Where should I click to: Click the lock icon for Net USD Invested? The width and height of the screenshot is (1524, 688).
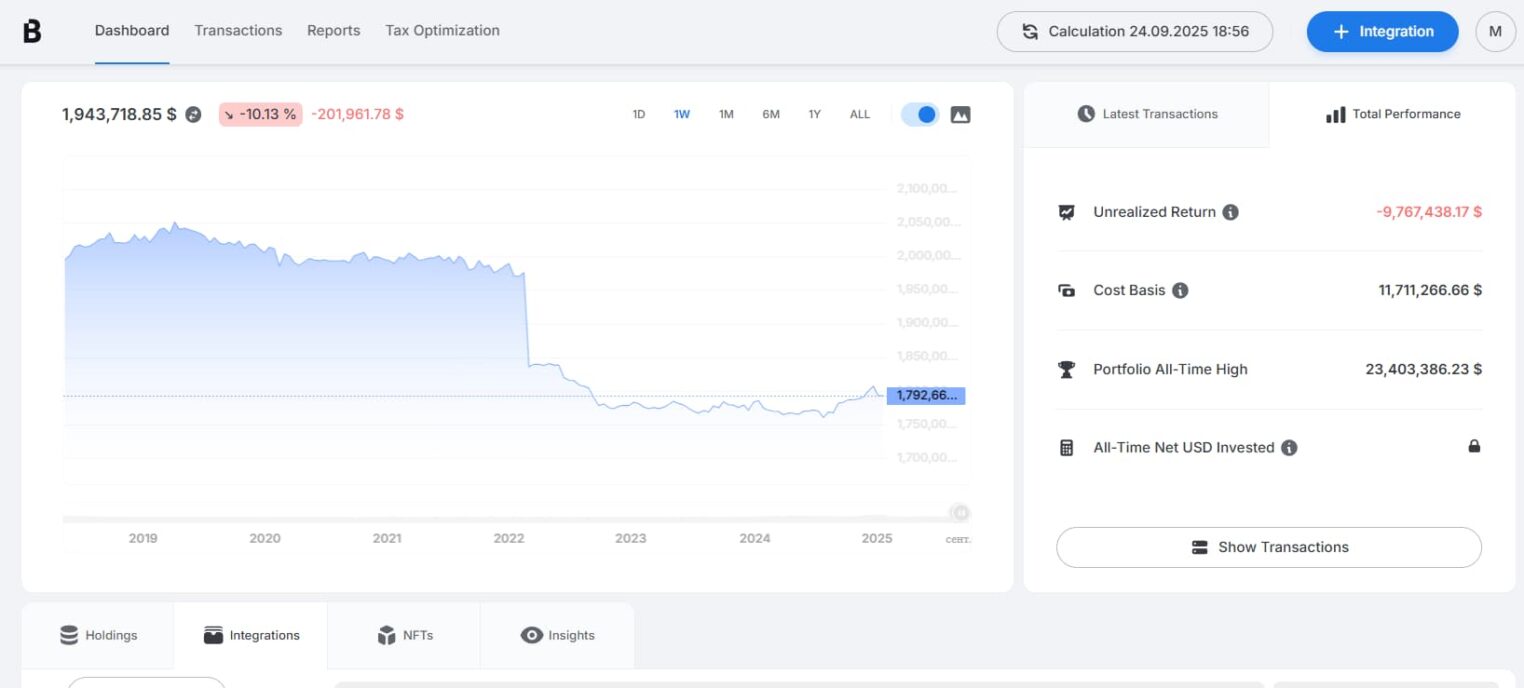pos(1473,447)
